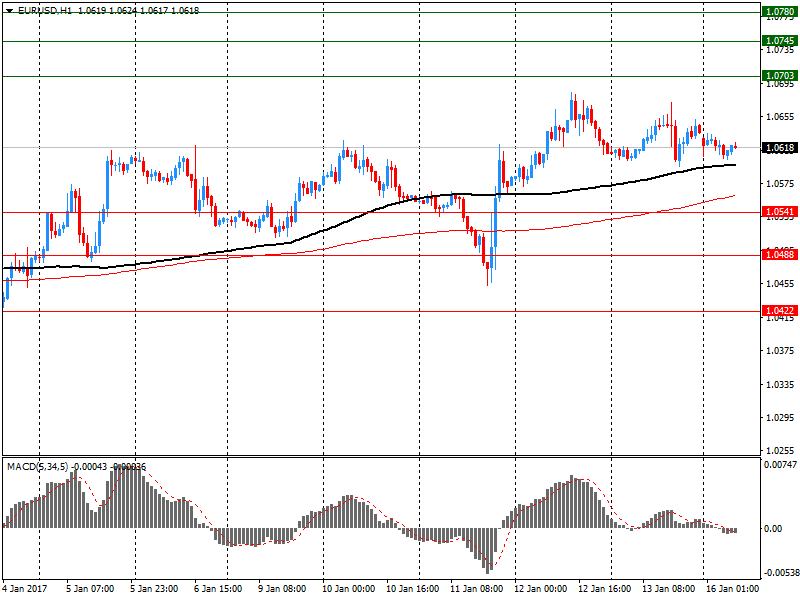The height and width of the screenshot is (600, 800).
Task: Click the 1.0375 price axis label
Action: coord(781,351)
